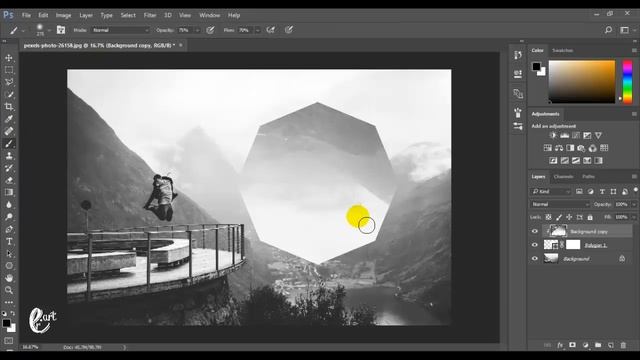
Task: Open the Flow slider dropdown
Action: [x=257, y=30]
